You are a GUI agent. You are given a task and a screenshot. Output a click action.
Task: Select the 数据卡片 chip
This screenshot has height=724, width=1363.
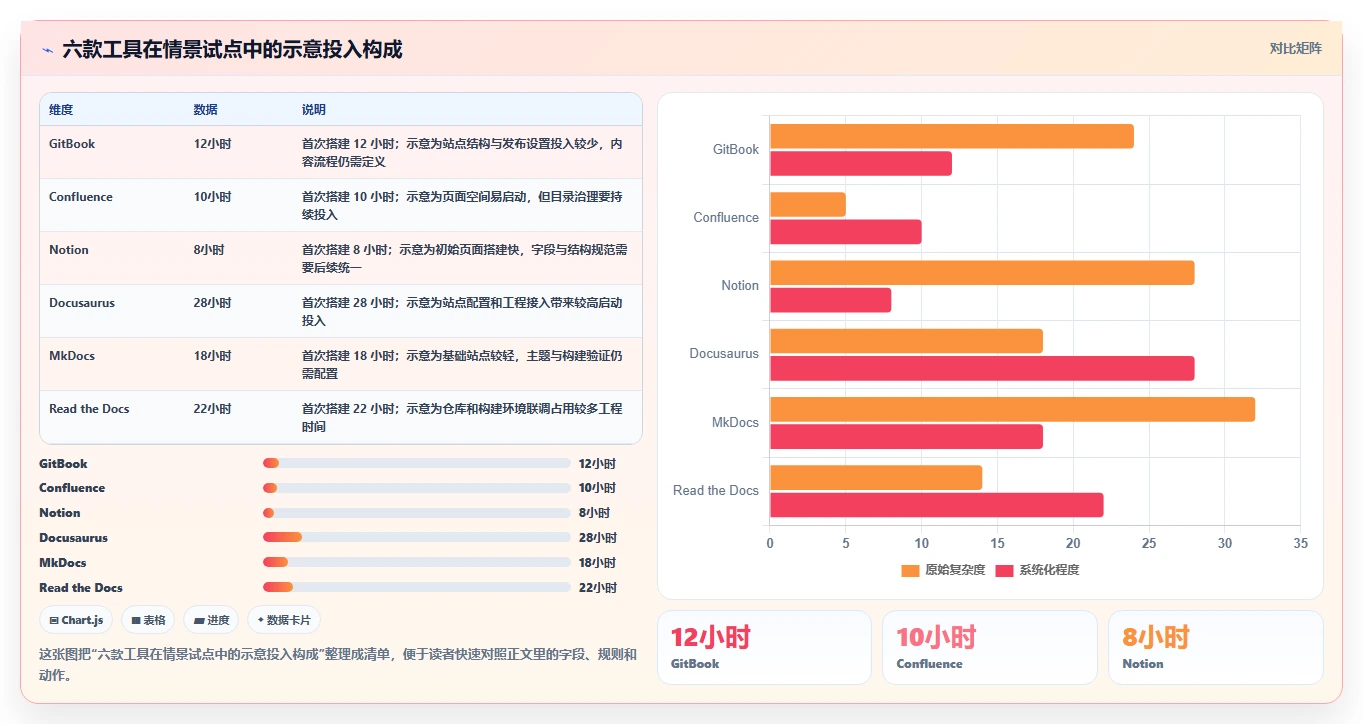coord(284,620)
